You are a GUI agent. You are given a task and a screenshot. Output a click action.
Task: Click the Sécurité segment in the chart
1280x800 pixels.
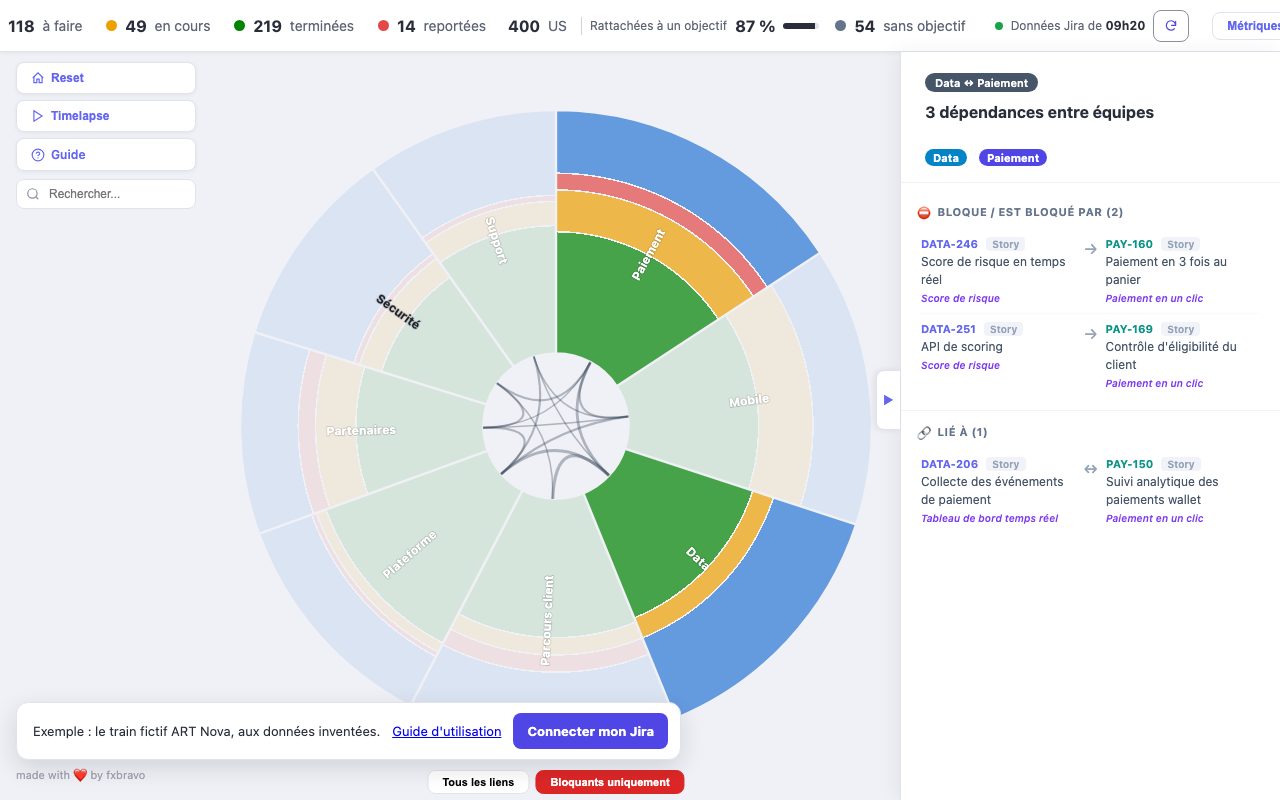pyautogui.click(x=398, y=311)
